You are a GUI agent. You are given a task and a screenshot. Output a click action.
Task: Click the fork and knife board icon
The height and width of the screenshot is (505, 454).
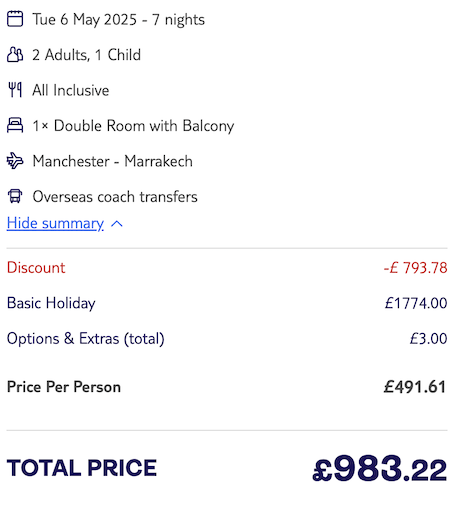[x=15, y=90]
